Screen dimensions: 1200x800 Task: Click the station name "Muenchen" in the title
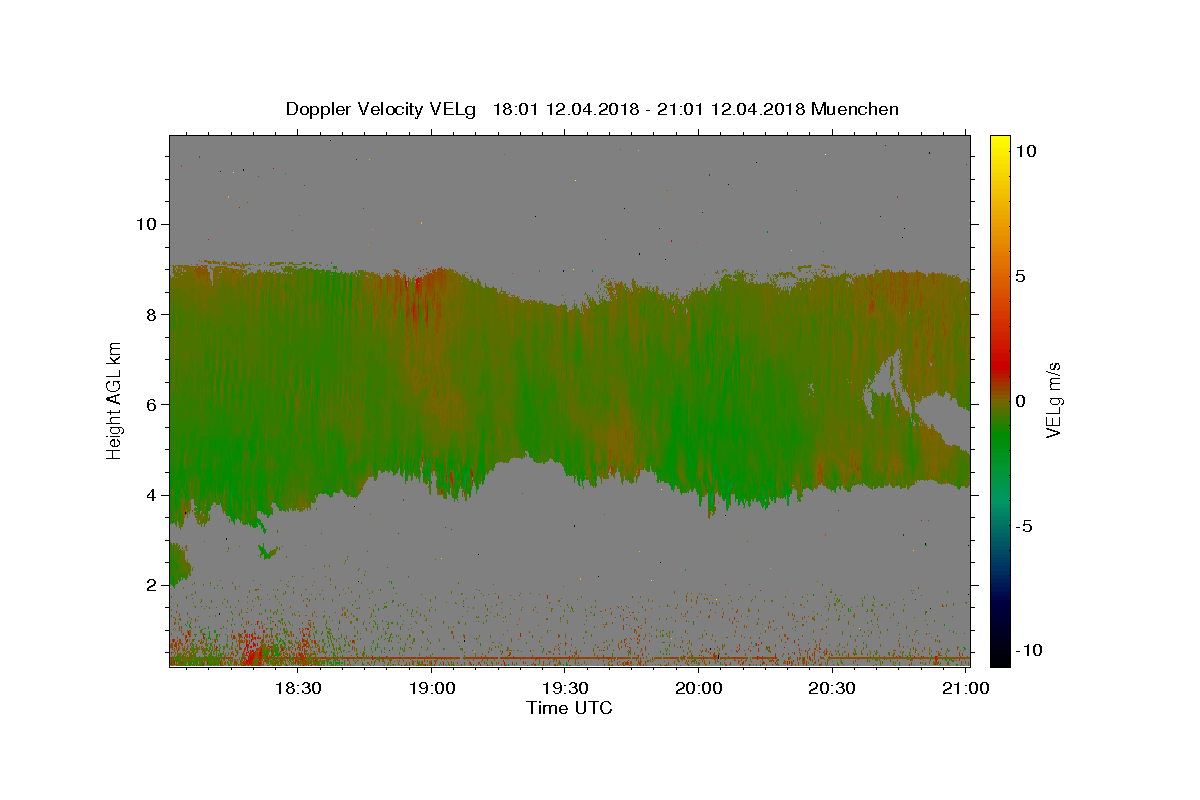point(855,109)
